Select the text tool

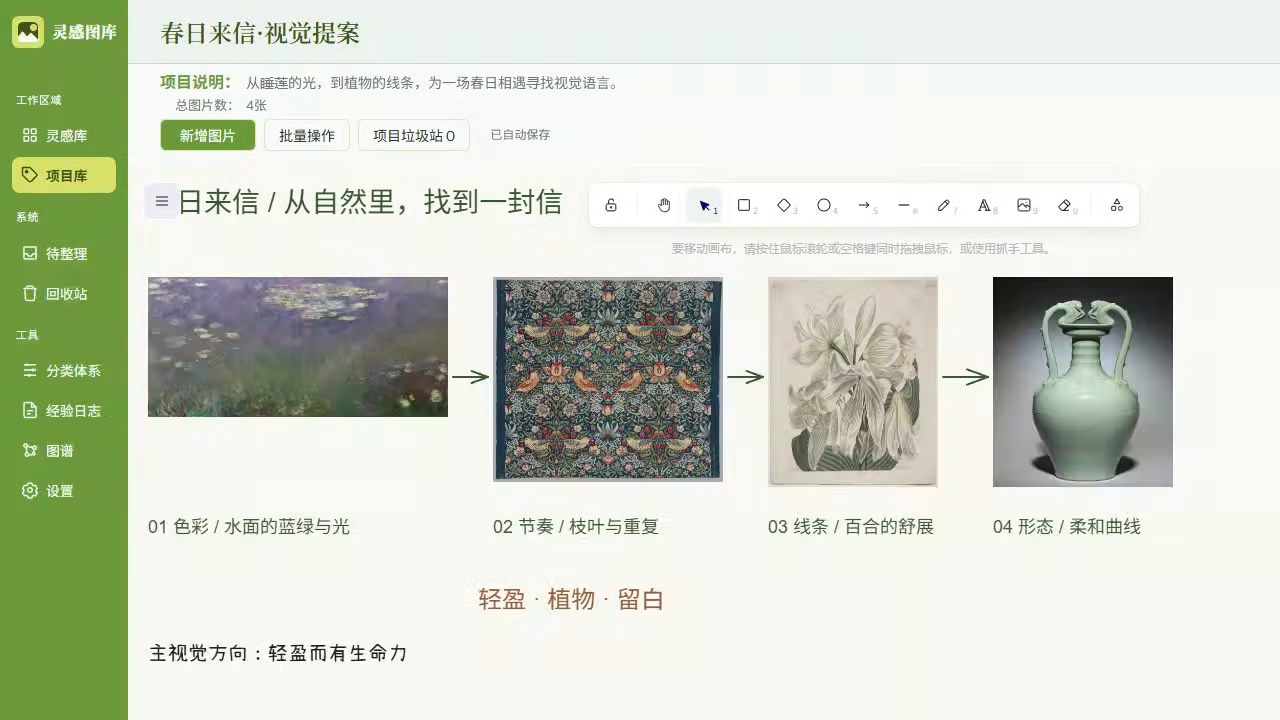[x=984, y=205]
